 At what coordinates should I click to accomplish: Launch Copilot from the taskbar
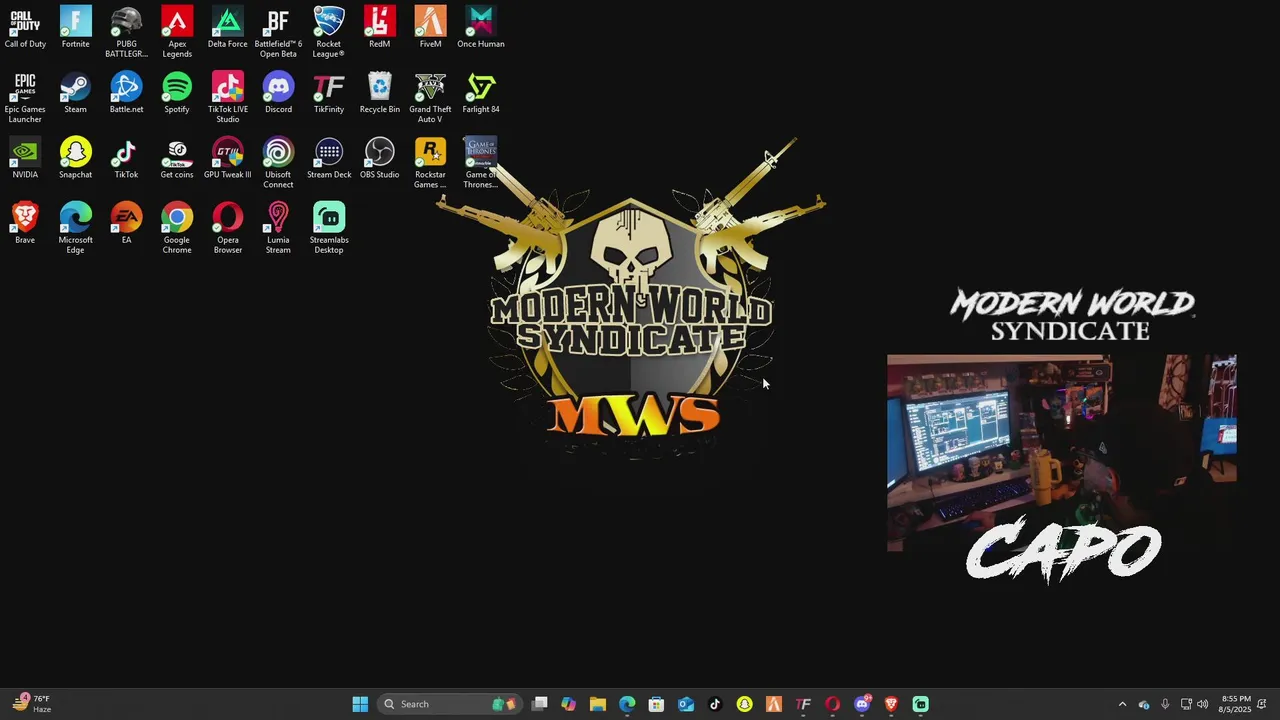click(568, 704)
